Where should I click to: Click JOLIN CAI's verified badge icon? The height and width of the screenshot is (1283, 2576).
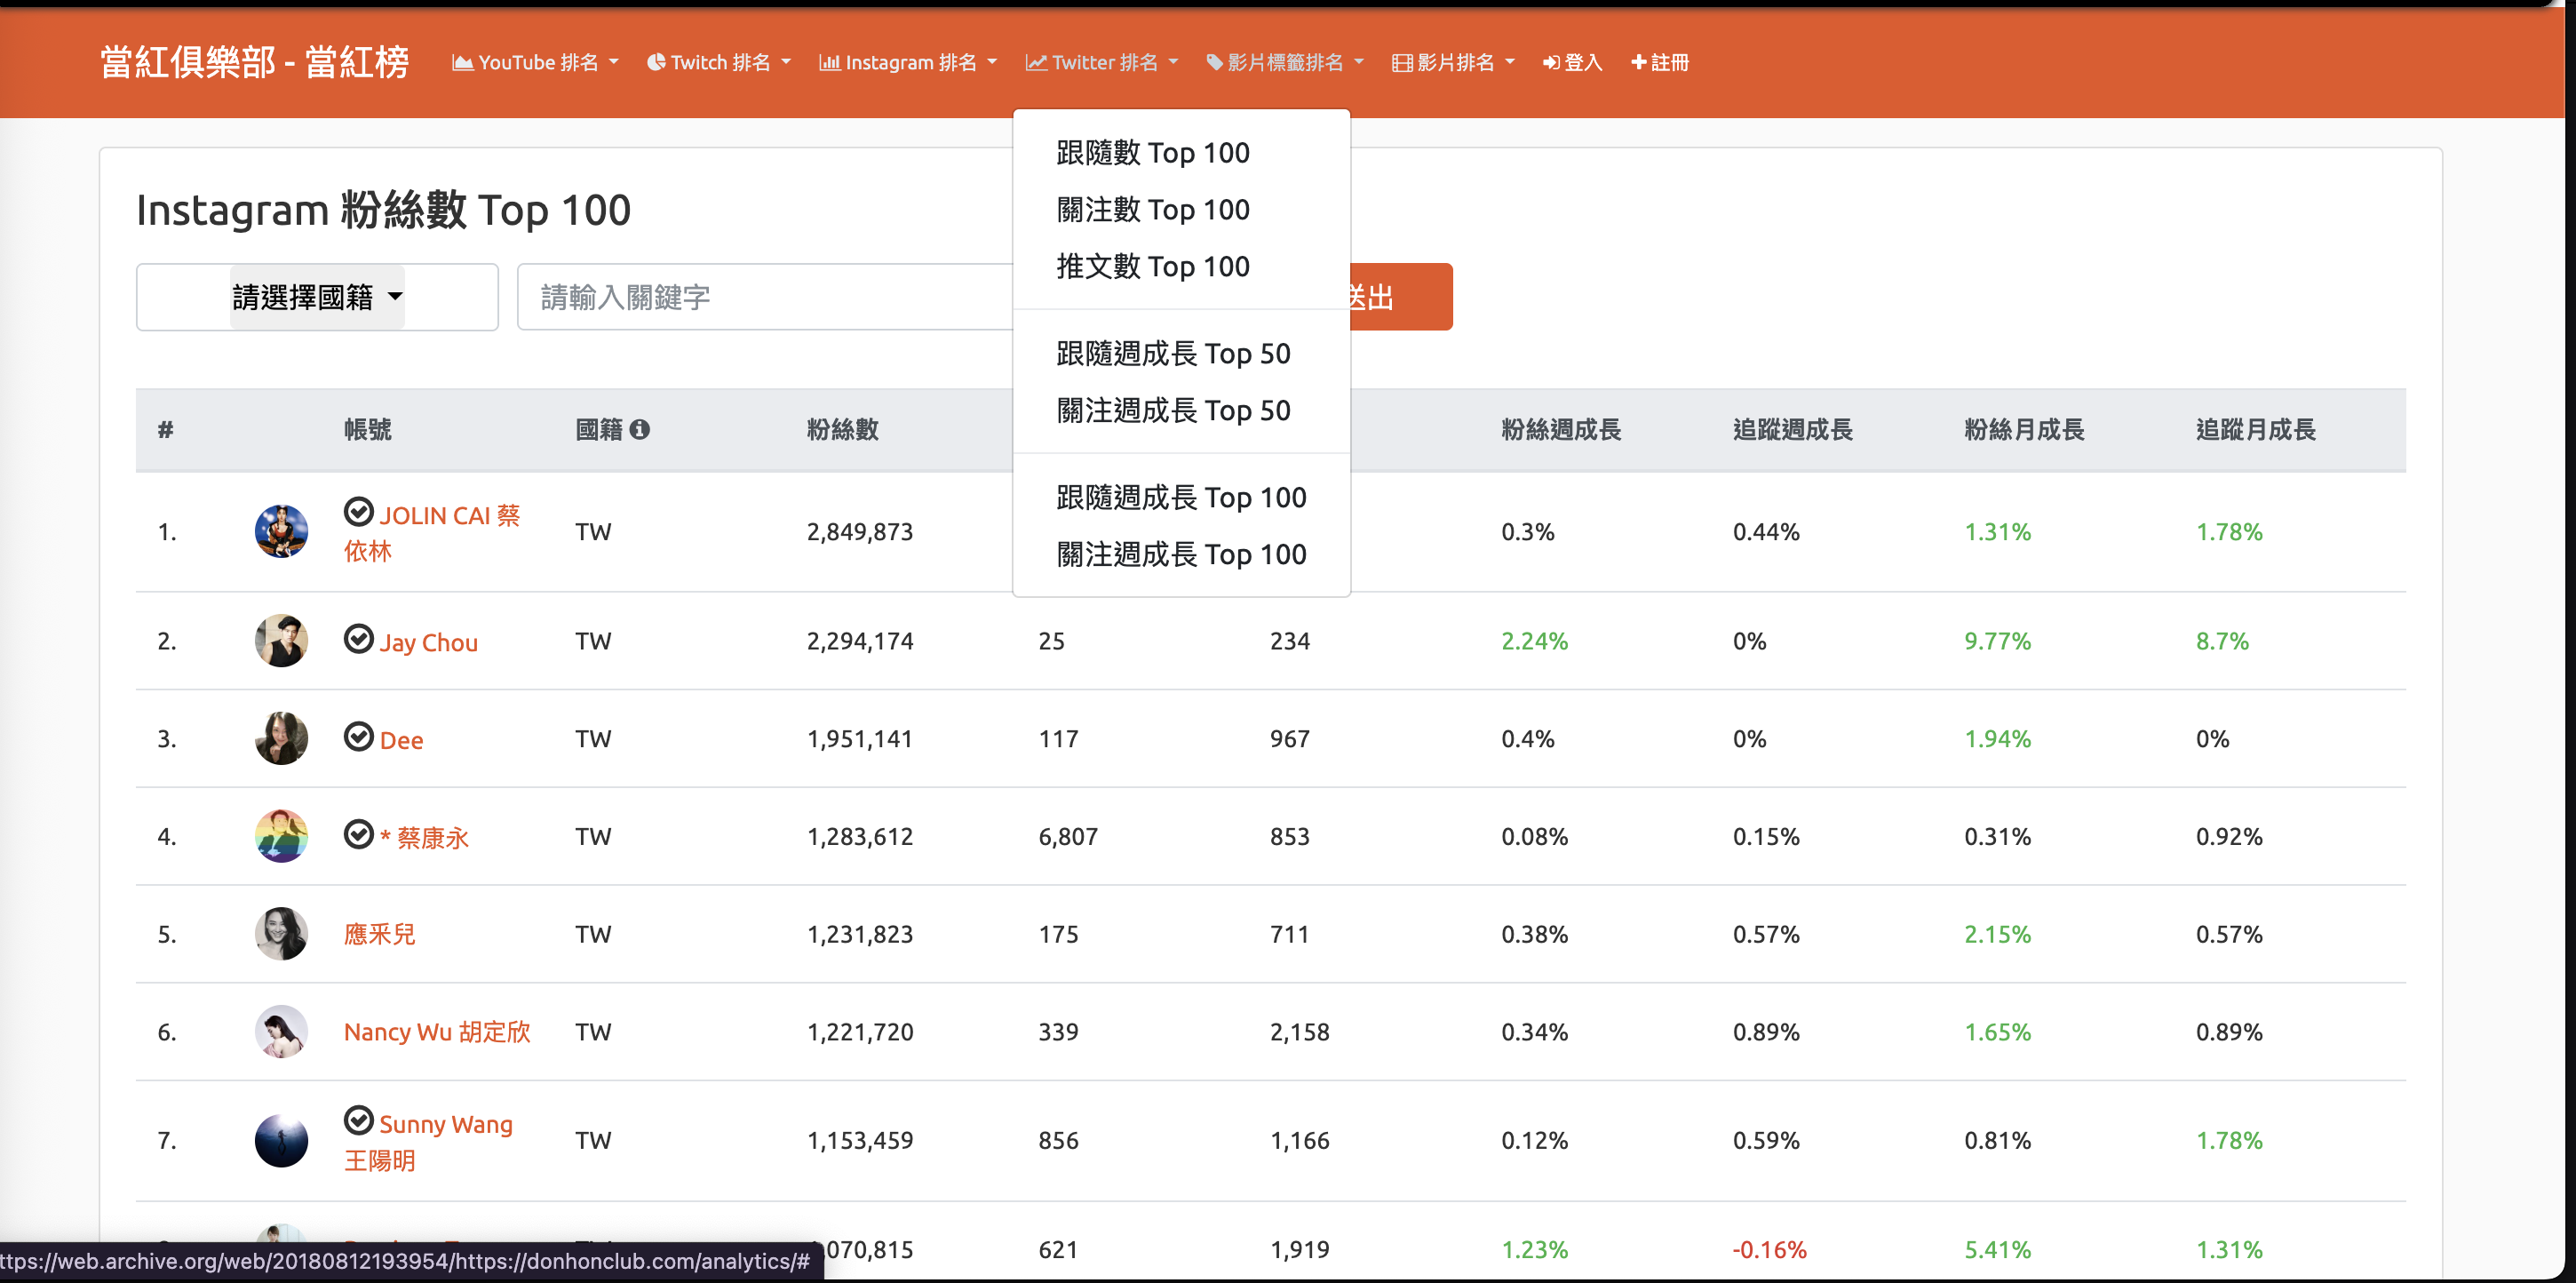pyautogui.click(x=358, y=512)
